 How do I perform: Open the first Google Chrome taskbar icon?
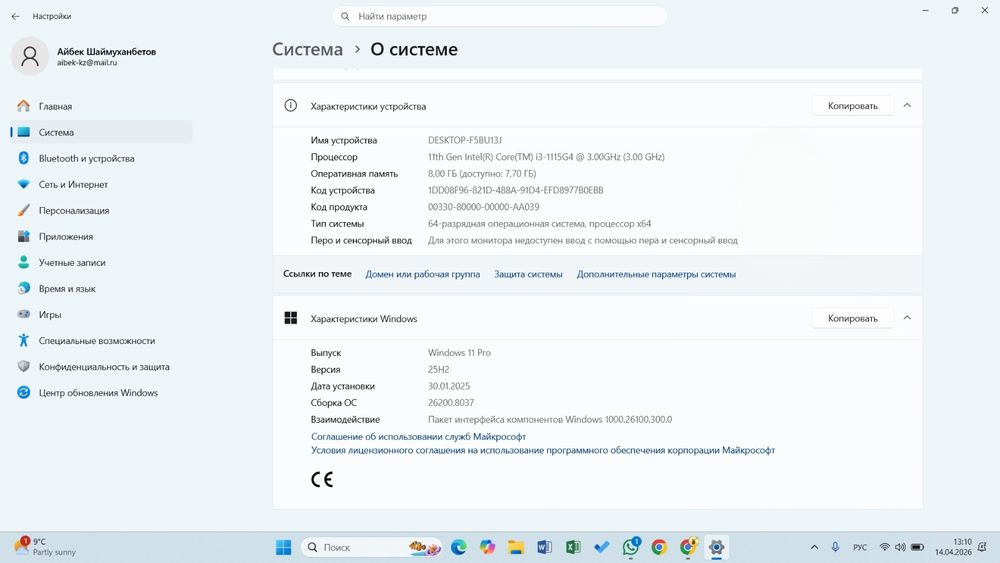tap(659, 547)
